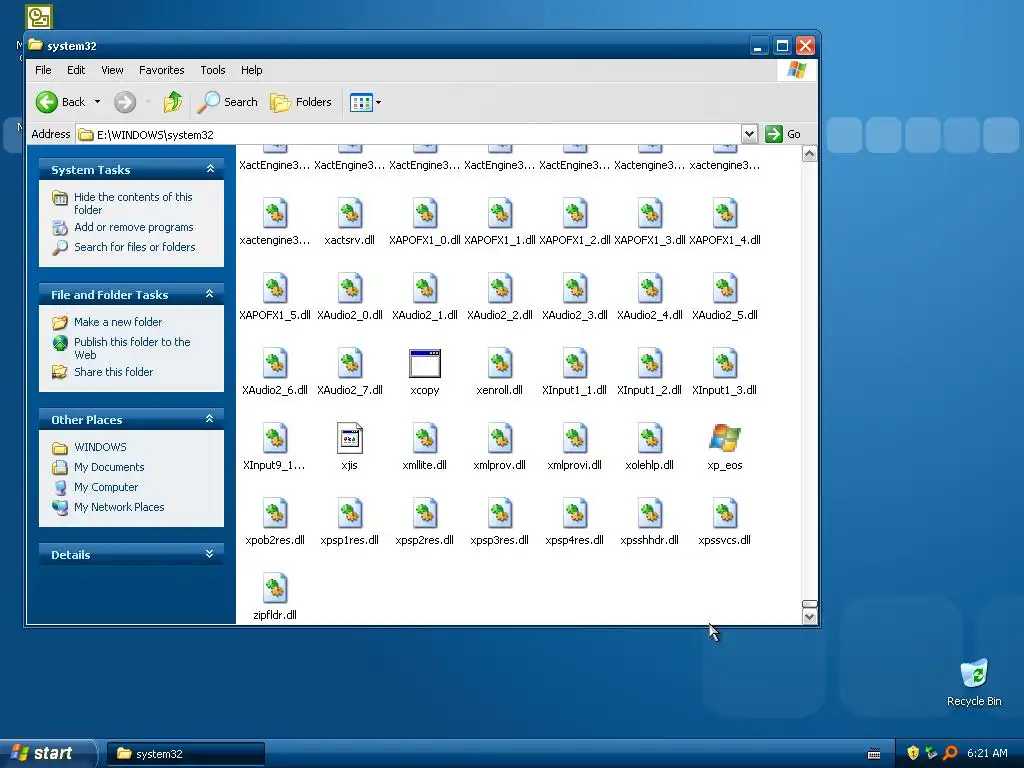Image resolution: width=1024 pixels, height=768 pixels.
Task: Open the File menu
Action: pos(43,70)
